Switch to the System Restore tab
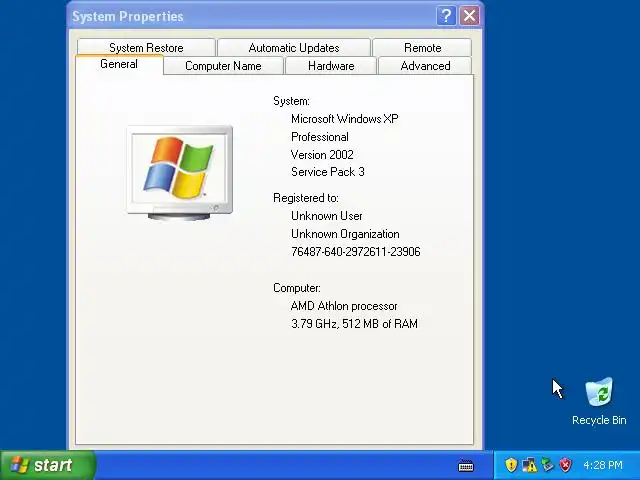 146,48
